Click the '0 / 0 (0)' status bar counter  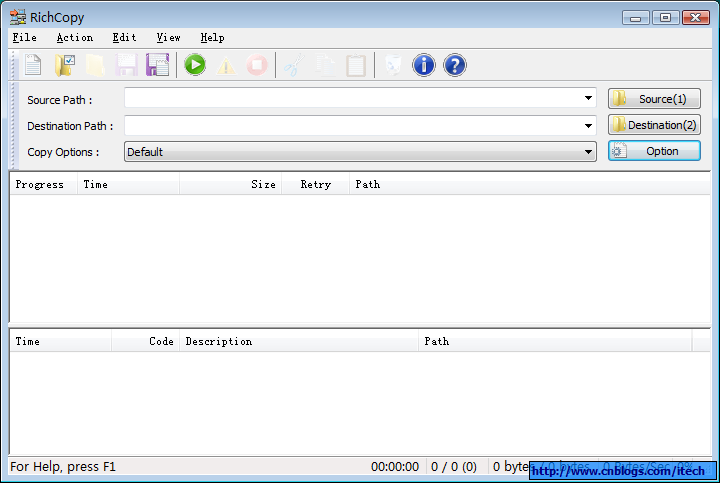454,467
